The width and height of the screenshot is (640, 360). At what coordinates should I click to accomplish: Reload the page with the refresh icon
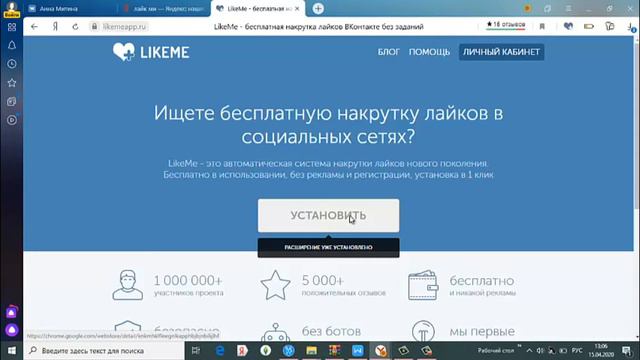coord(75,27)
